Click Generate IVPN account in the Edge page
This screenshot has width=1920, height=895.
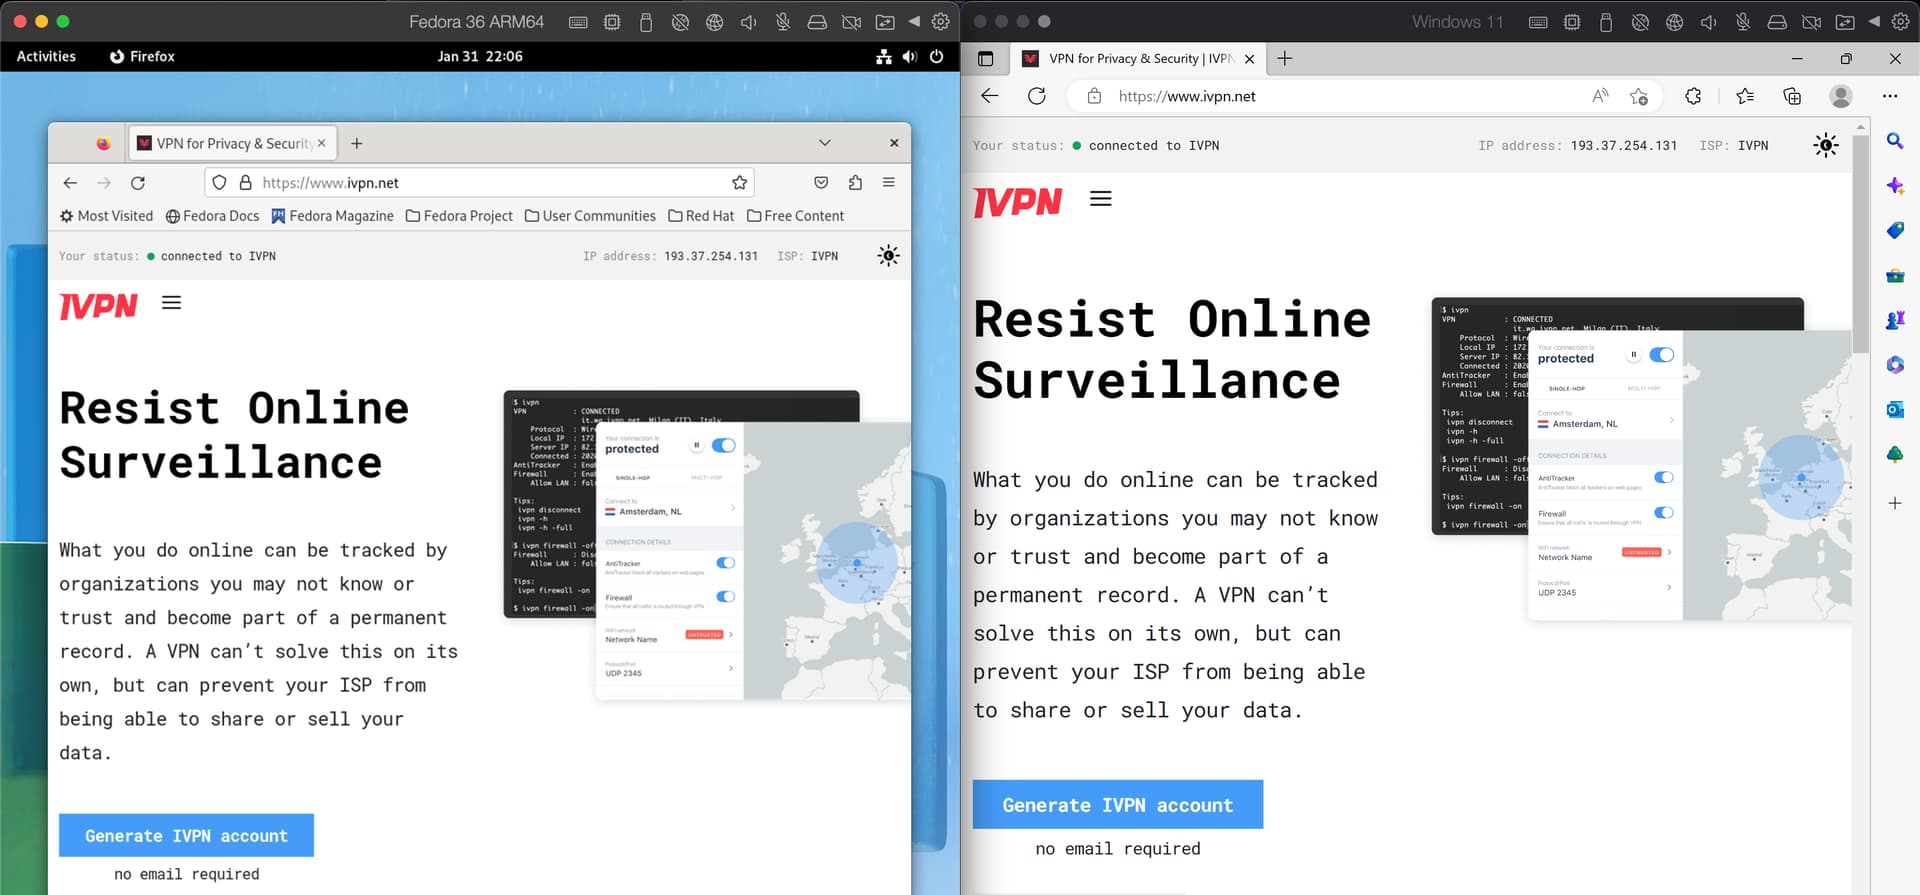(1118, 804)
